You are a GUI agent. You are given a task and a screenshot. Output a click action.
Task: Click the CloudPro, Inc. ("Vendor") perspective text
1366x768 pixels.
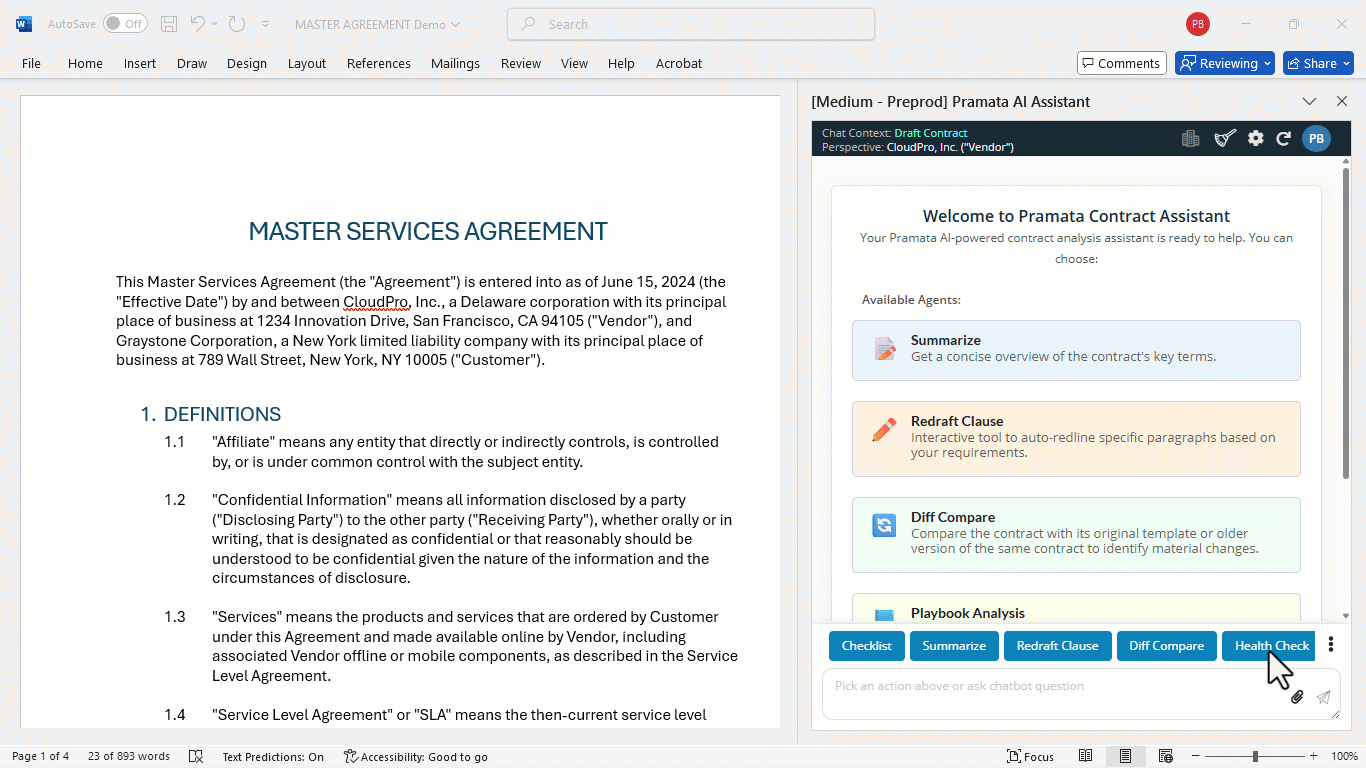point(950,147)
